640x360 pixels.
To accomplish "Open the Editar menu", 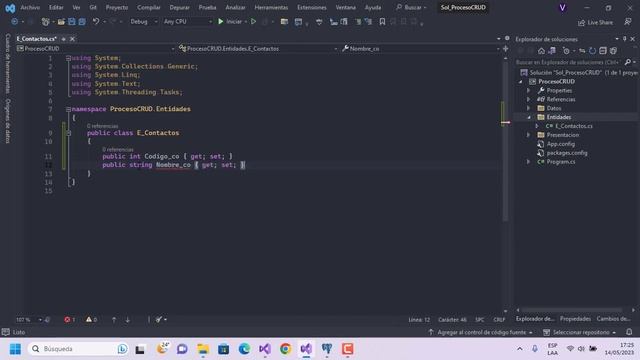I will (56, 8).
